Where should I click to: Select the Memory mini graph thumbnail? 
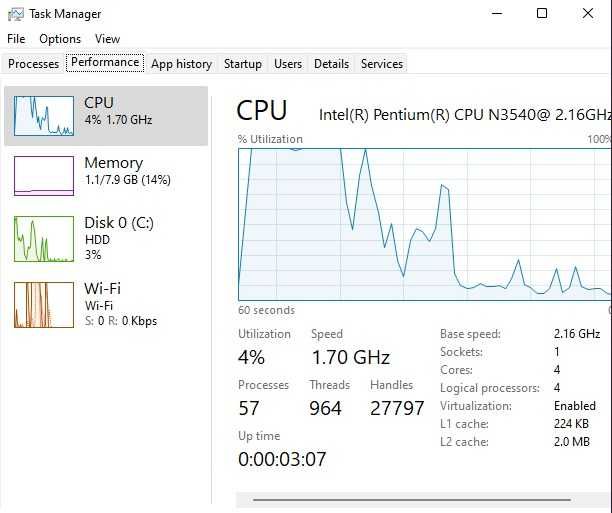[44, 176]
